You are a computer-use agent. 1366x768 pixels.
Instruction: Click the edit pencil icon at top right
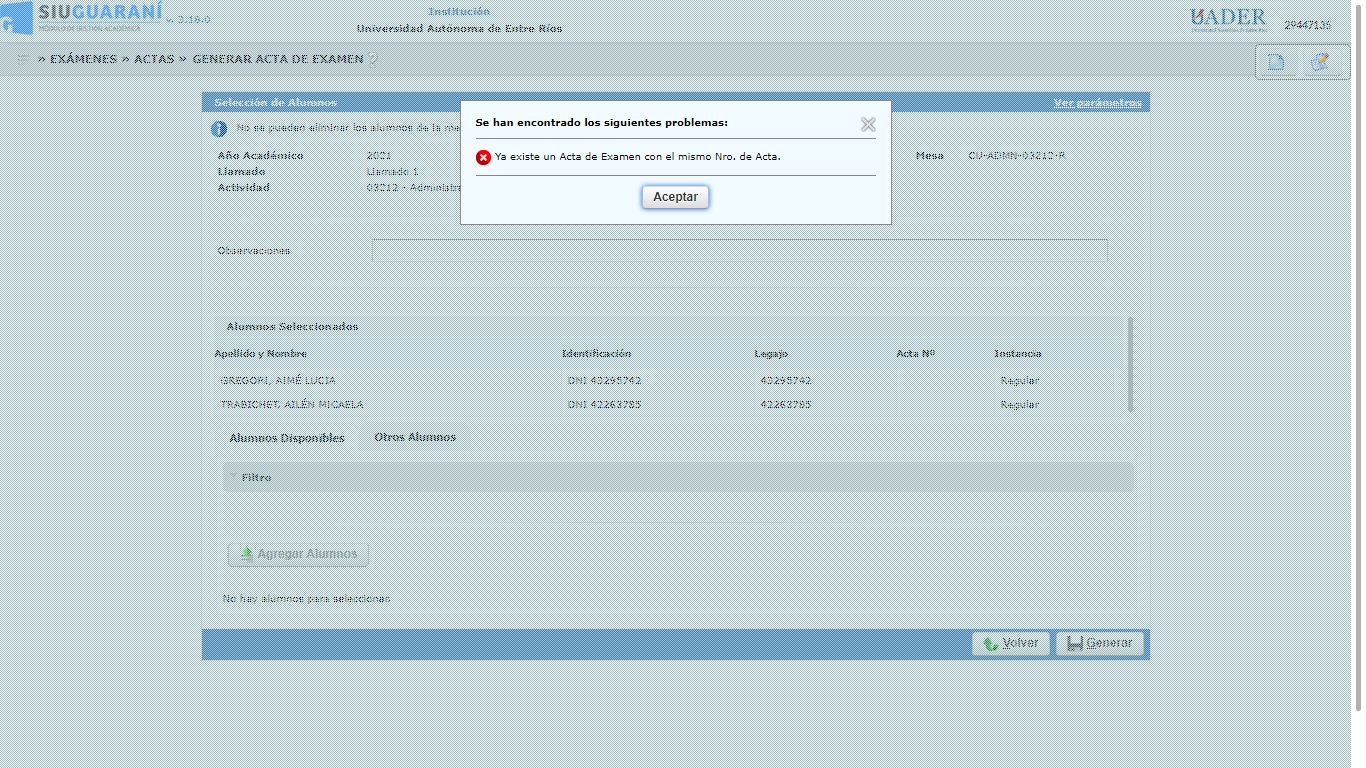pos(1319,62)
